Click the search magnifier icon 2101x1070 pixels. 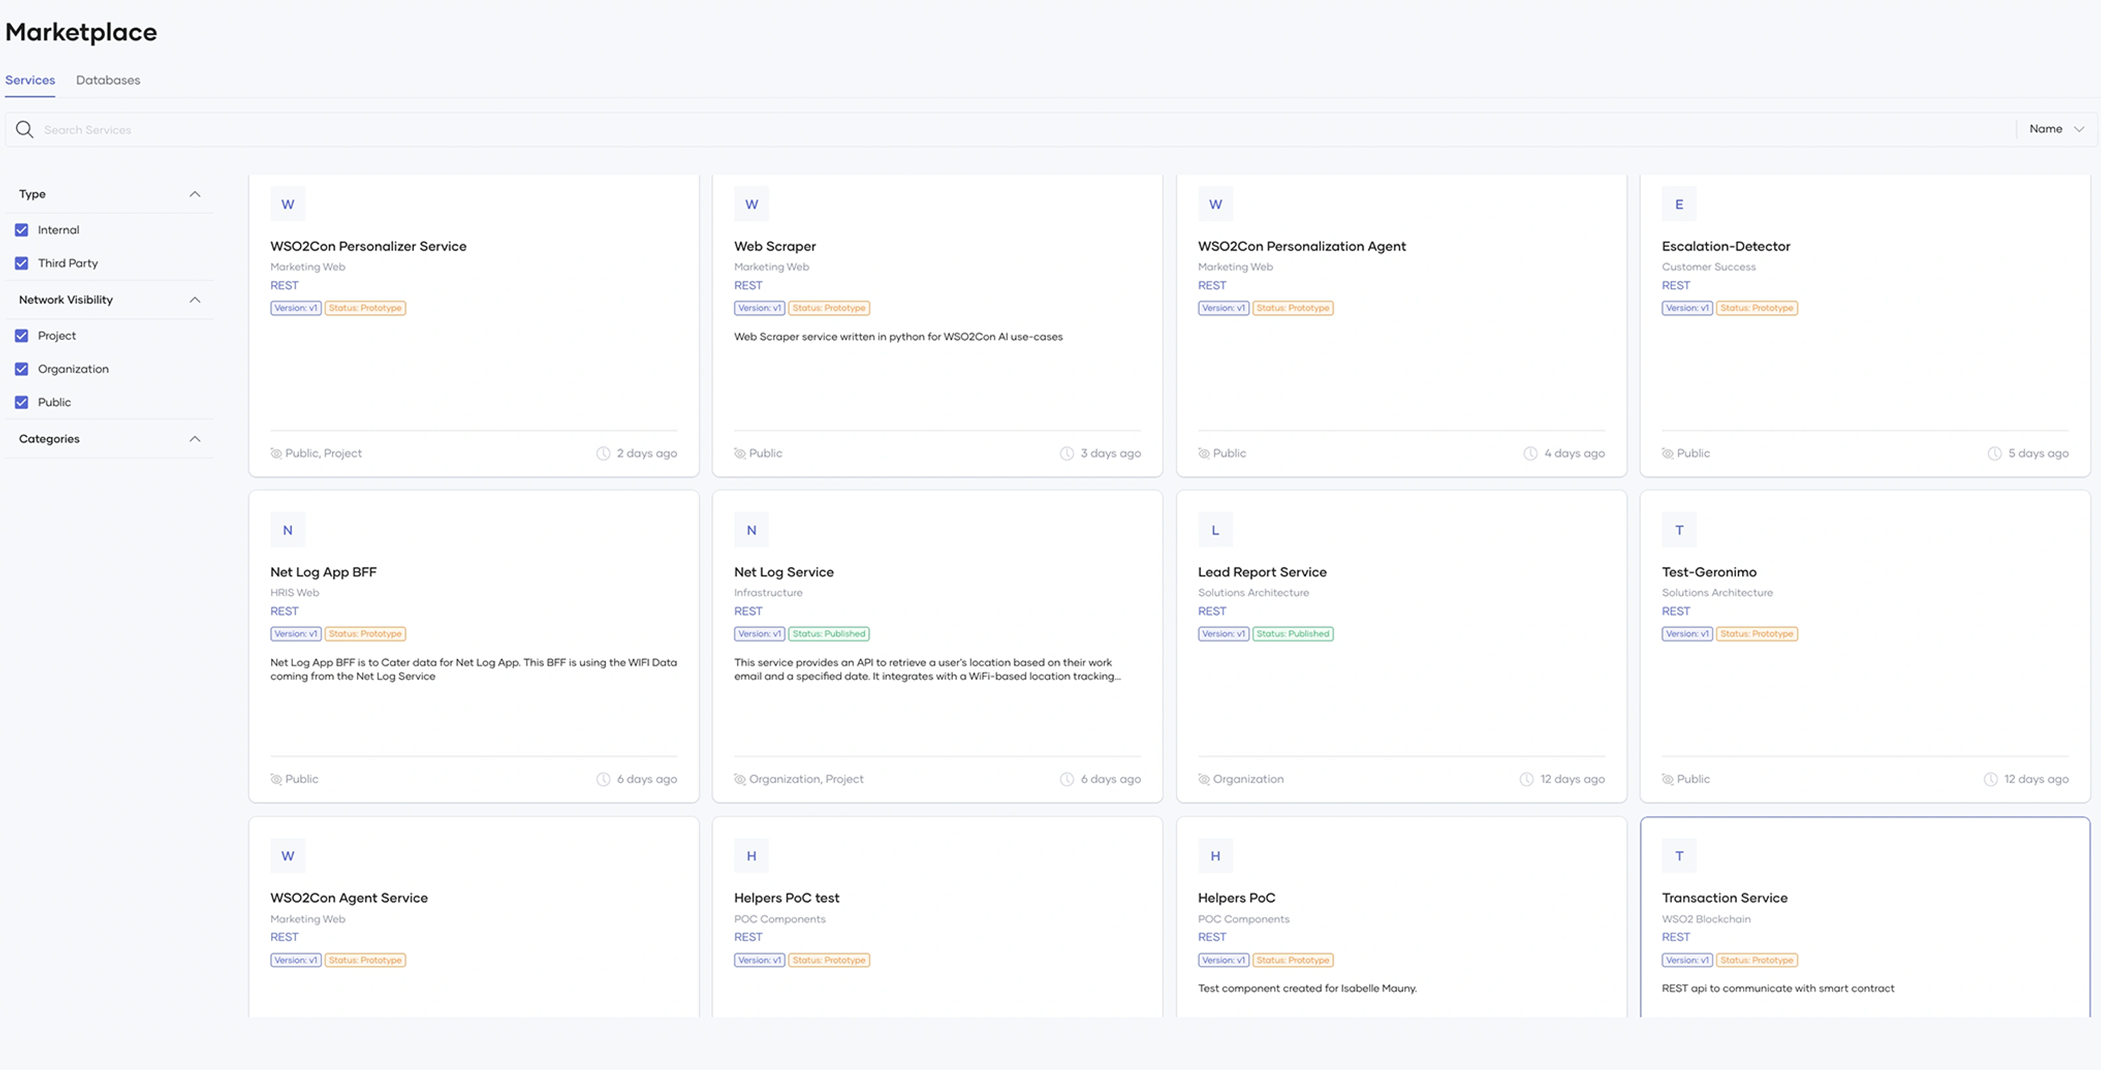(25, 130)
